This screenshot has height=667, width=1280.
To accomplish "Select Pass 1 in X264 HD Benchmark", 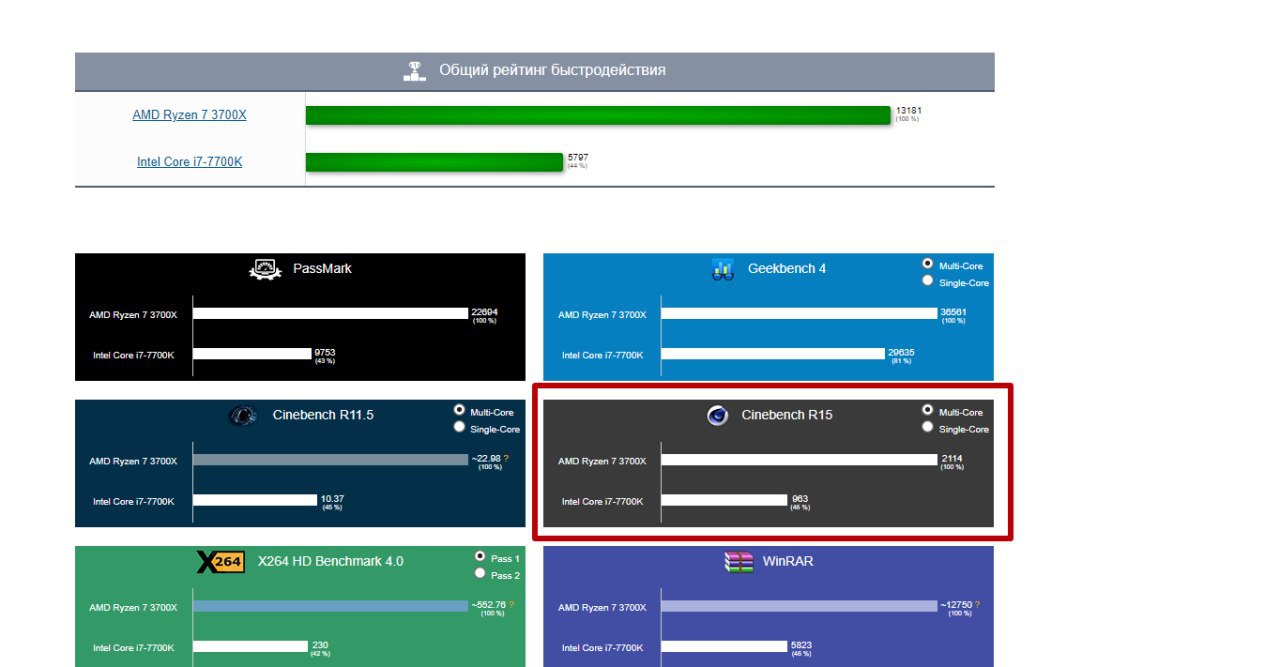I will (479, 556).
